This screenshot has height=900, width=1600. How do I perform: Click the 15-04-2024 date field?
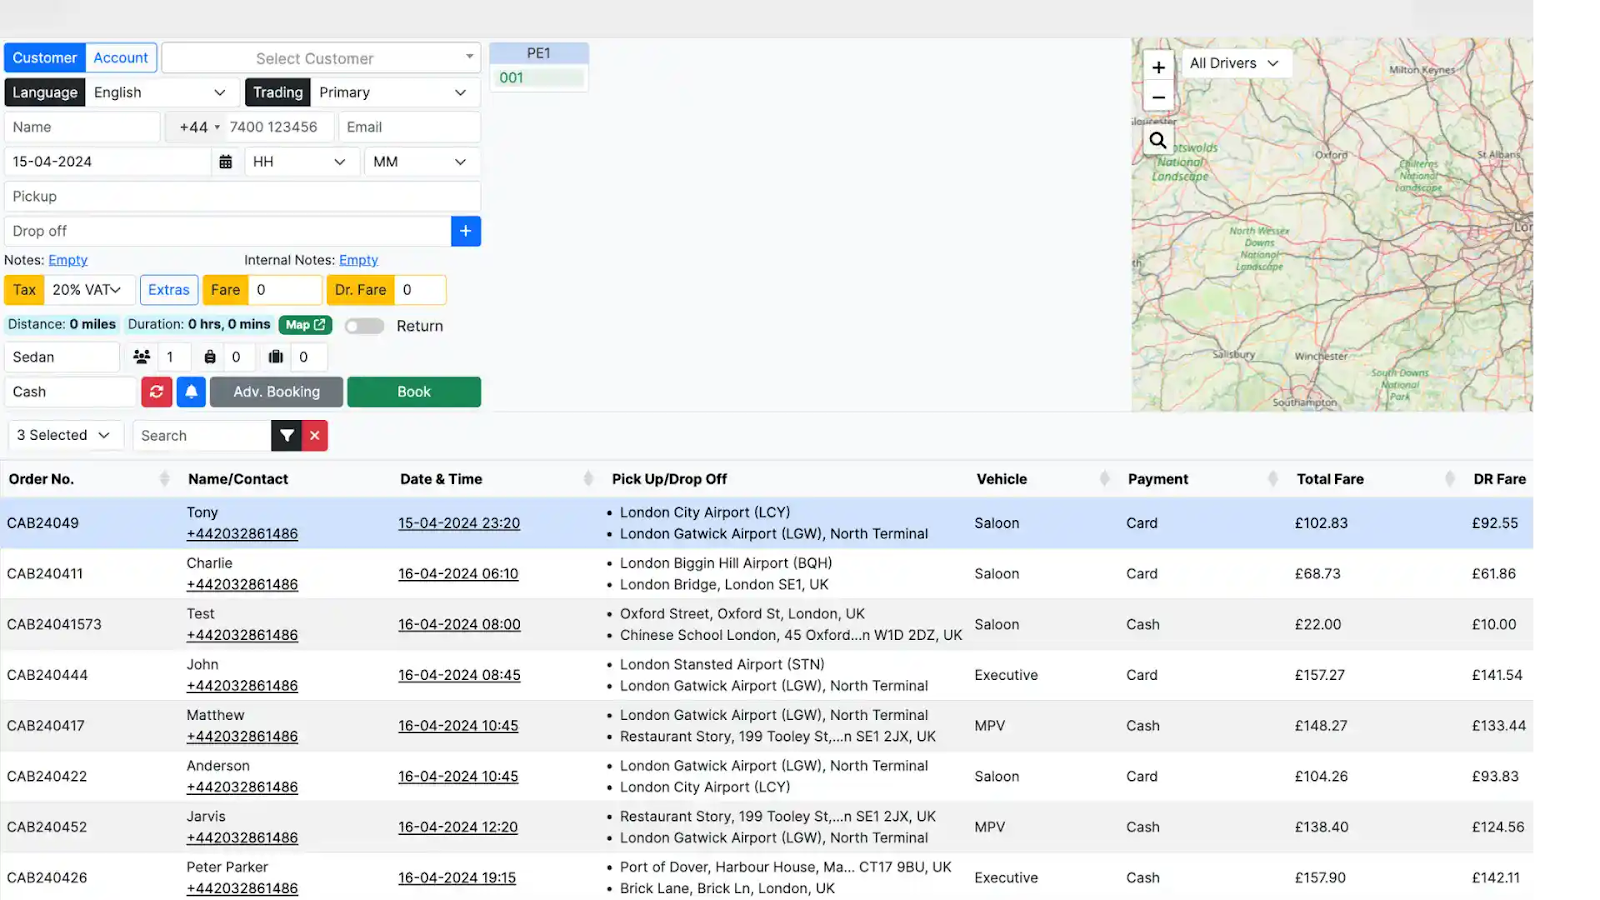(109, 162)
